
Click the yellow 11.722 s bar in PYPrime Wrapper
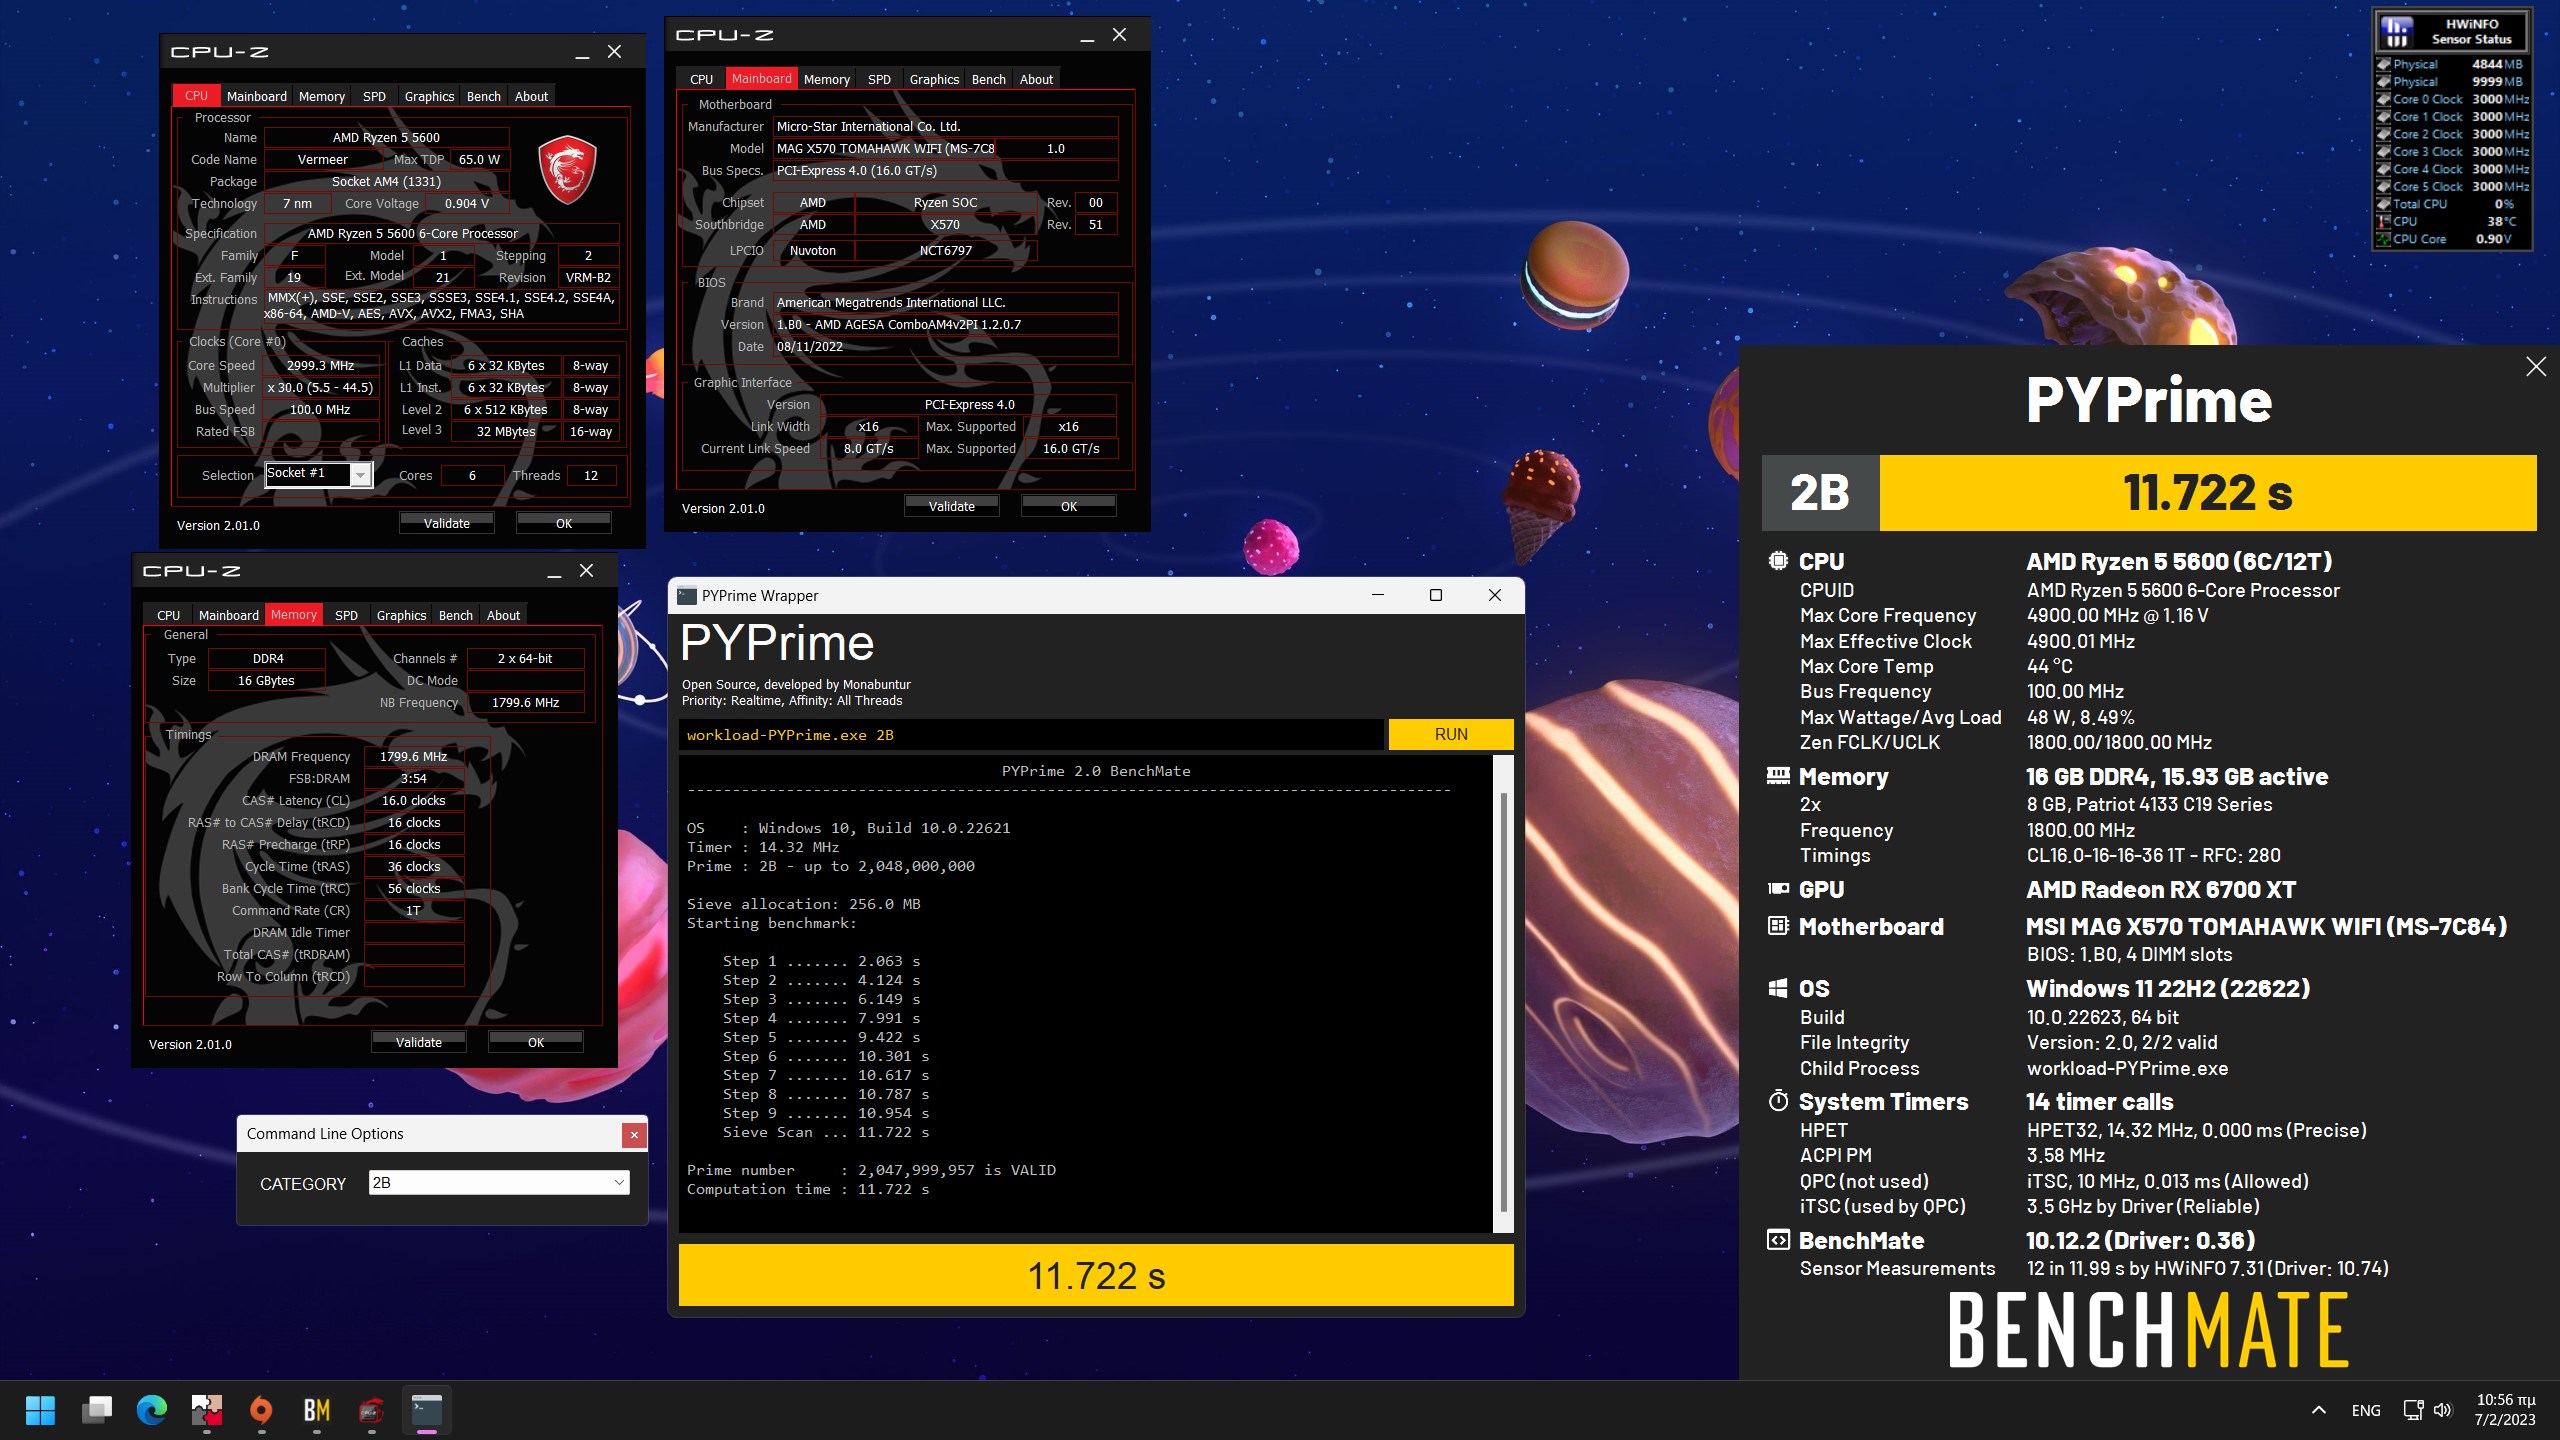(x=1096, y=1275)
